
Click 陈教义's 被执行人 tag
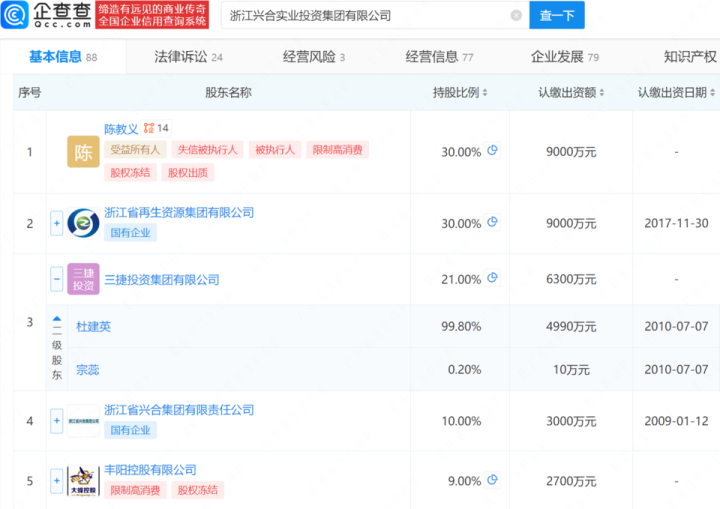(275, 150)
